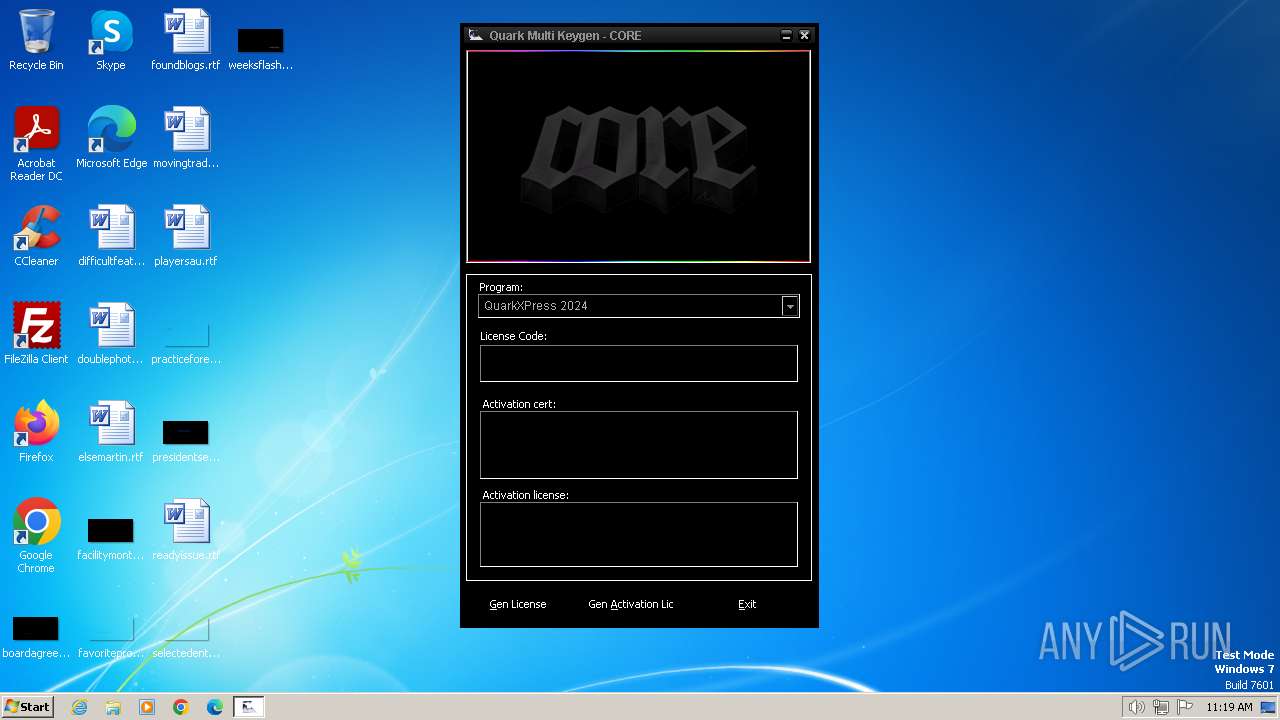Click the volume tray icon

point(1136,707)
